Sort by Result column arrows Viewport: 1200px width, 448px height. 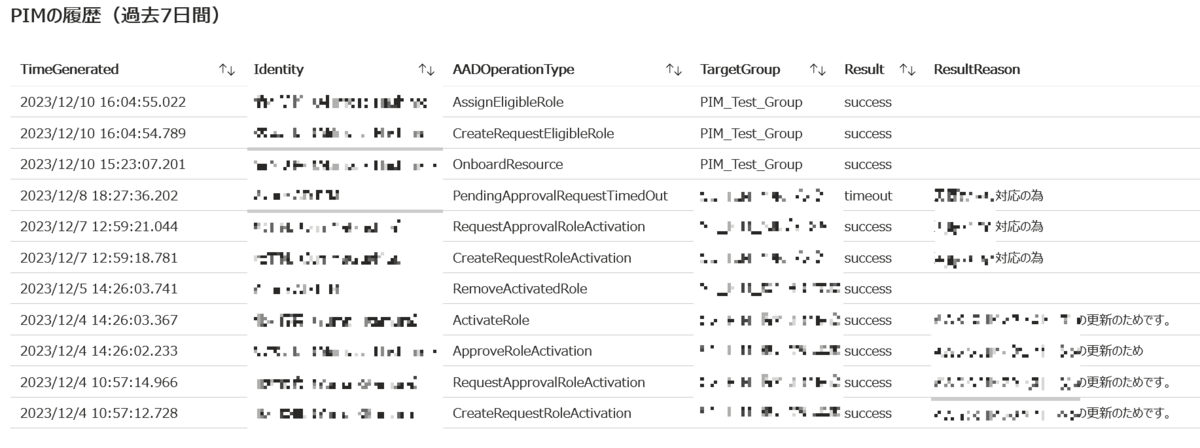coord(907,69)
